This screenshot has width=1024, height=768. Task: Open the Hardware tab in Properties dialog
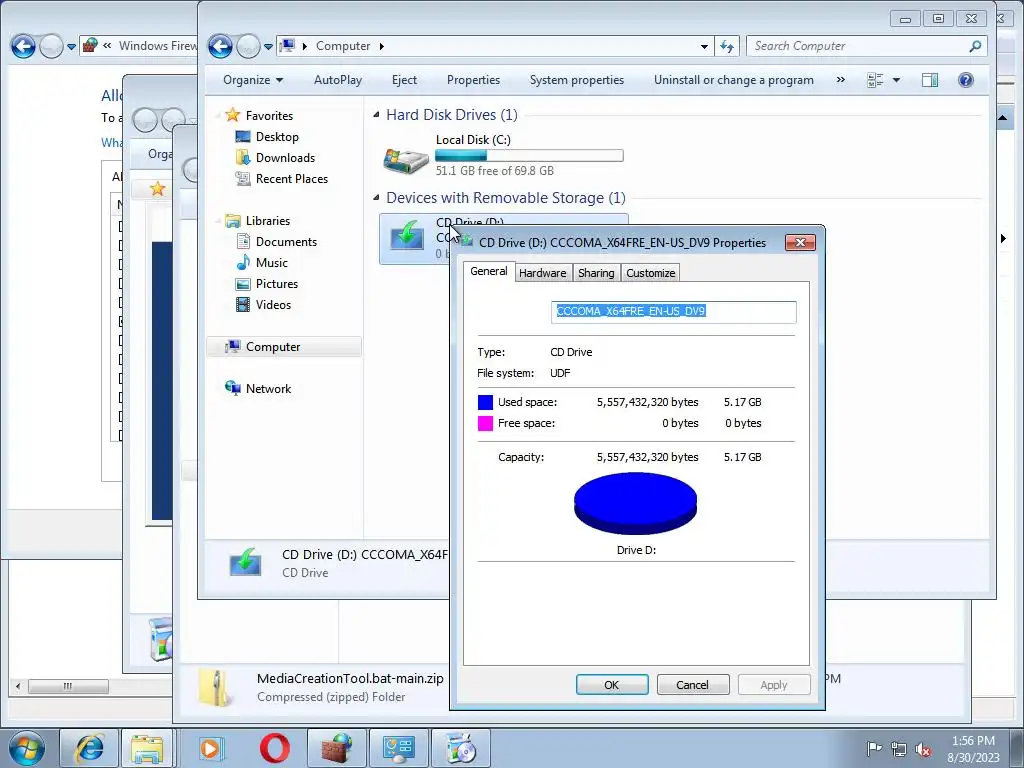542,273
